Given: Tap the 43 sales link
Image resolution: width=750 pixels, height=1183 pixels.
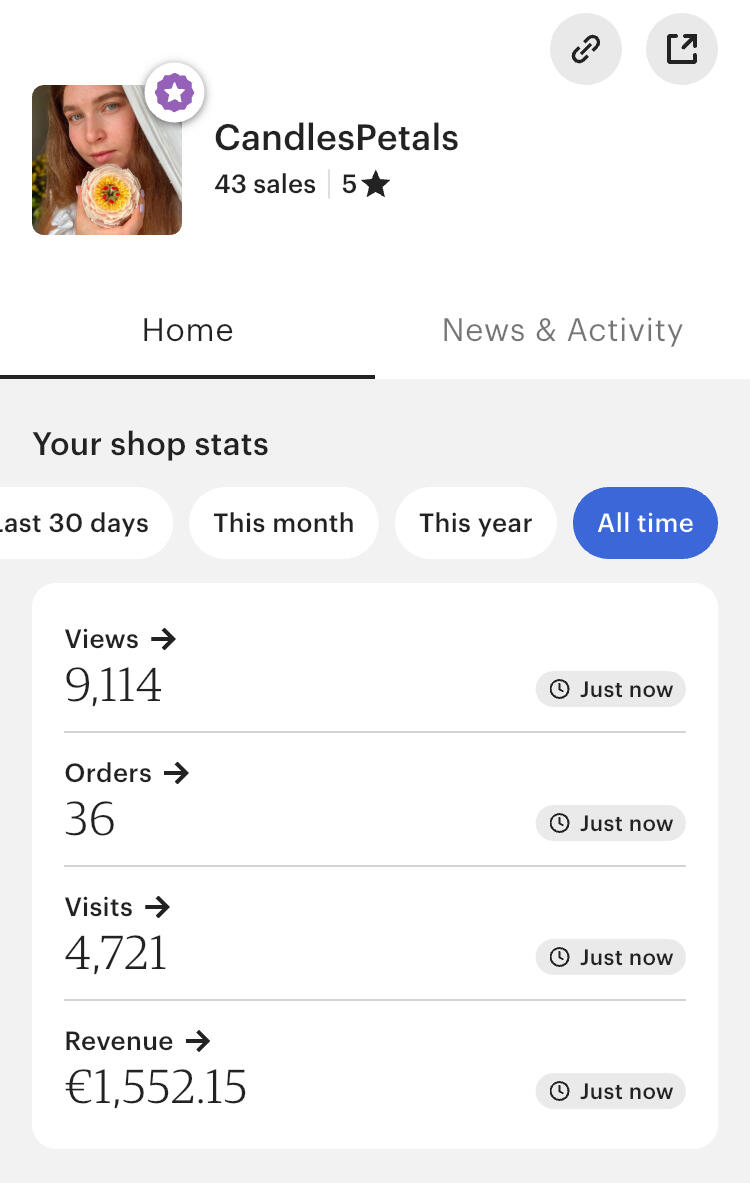Looking at the screenshot, I should pos(265,185).
